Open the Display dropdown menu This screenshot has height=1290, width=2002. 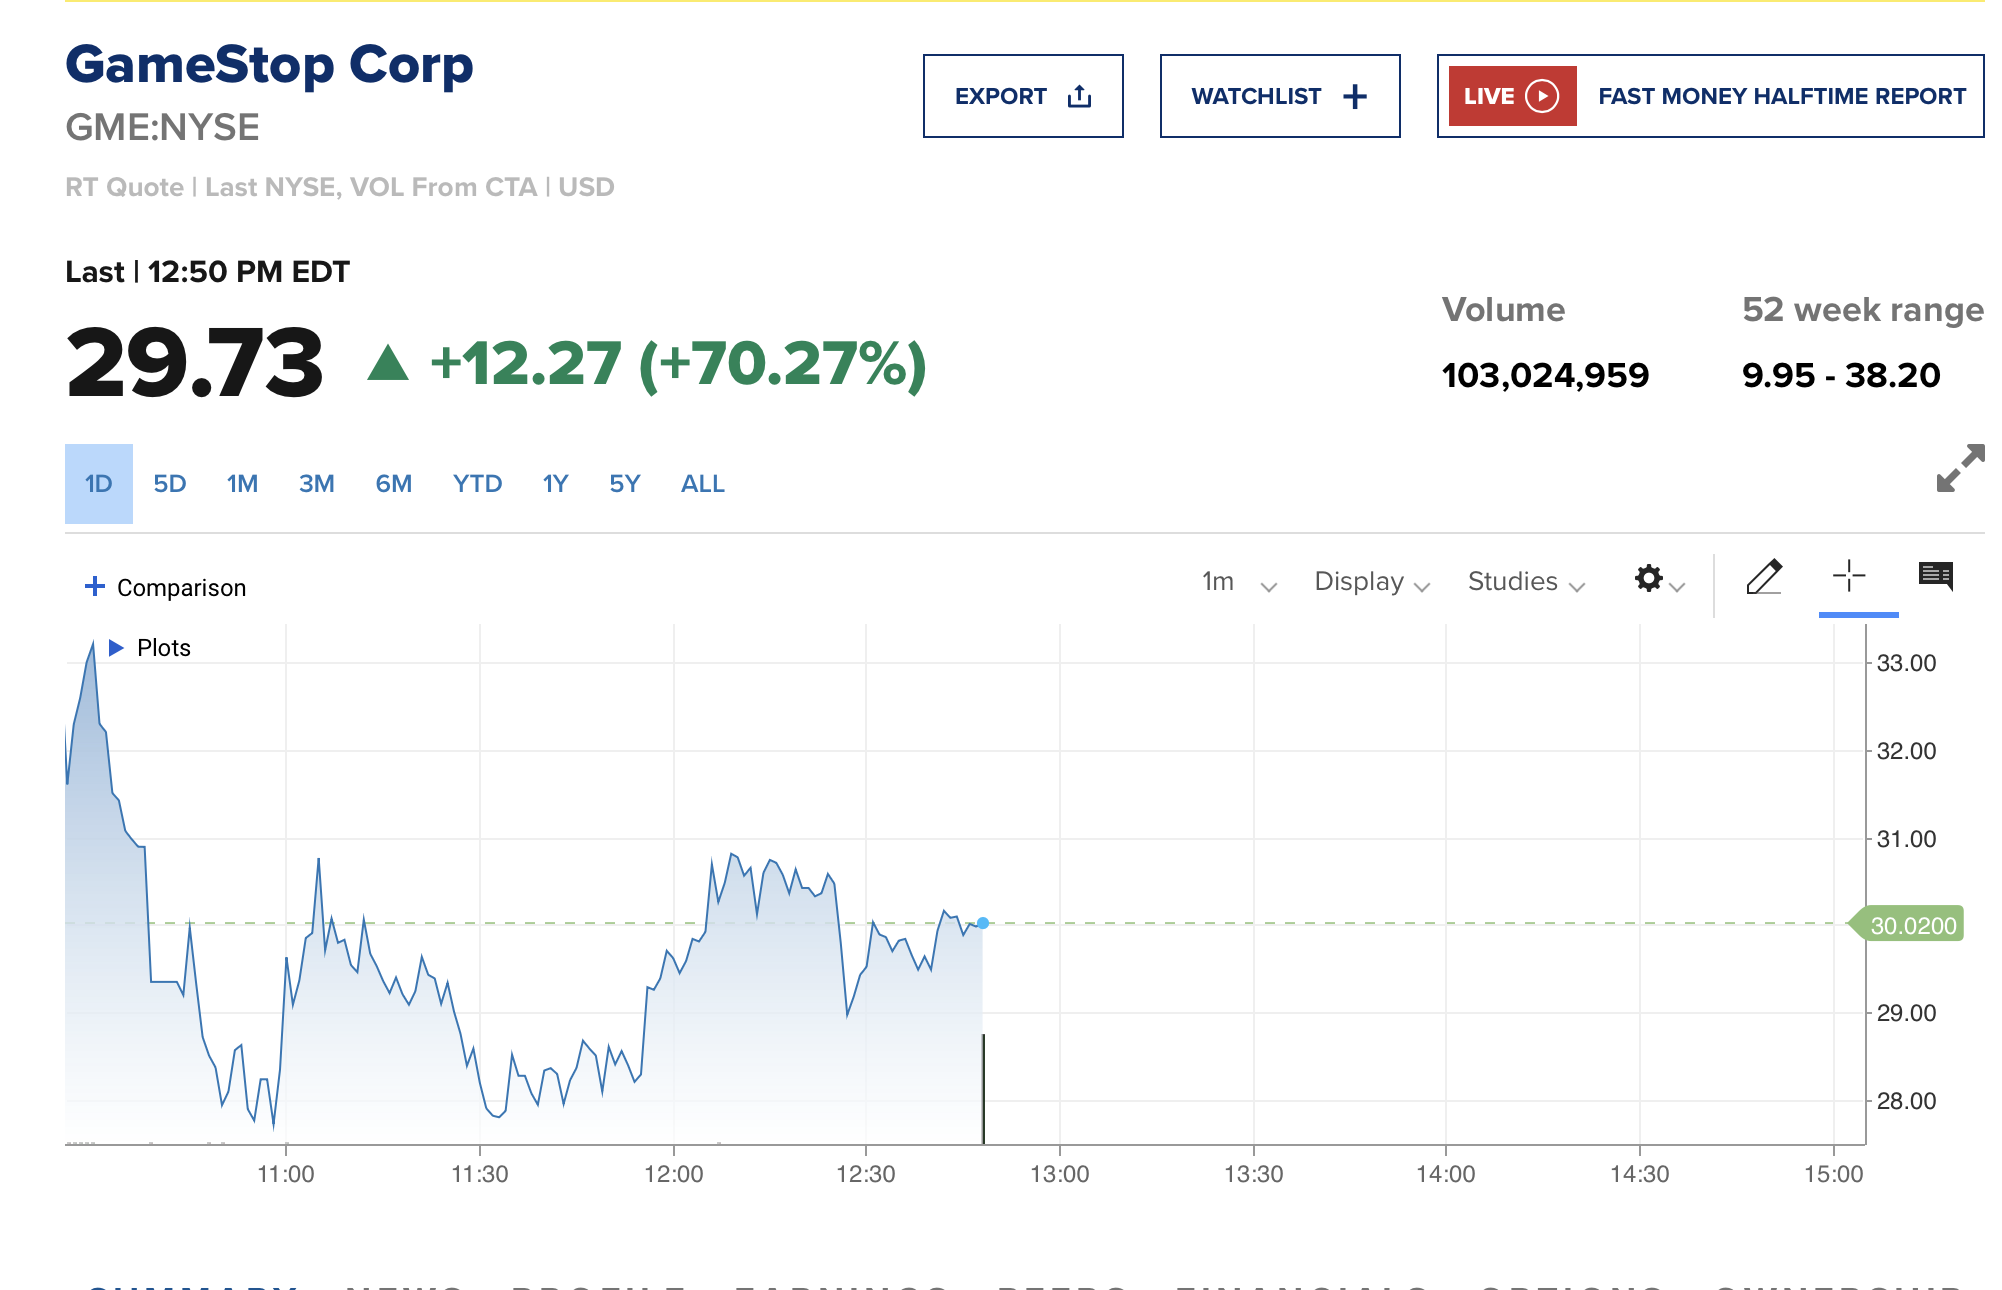tap(1371, 582)
